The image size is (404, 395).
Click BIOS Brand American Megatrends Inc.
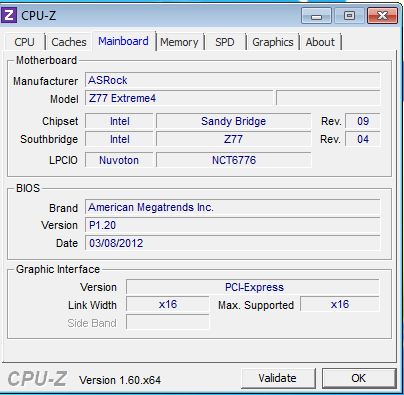click(x=233, y=207)
